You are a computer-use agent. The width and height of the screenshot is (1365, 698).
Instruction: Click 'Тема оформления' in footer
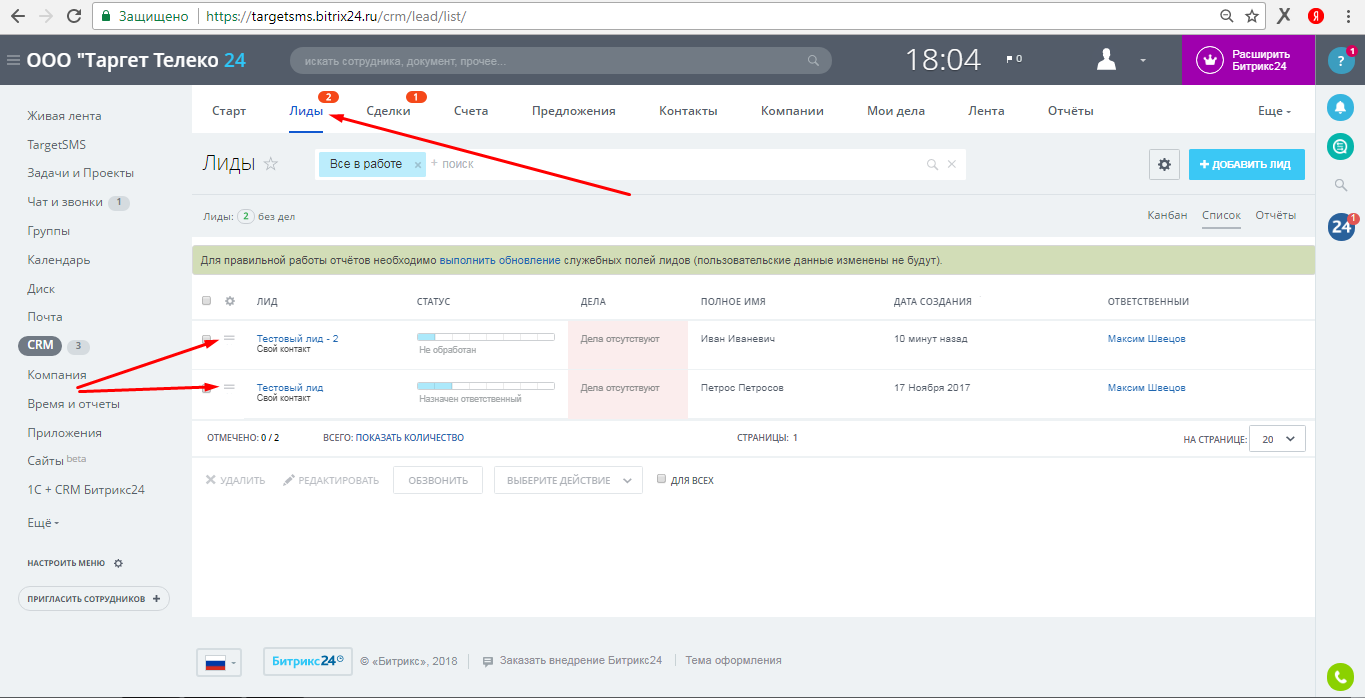733,660
